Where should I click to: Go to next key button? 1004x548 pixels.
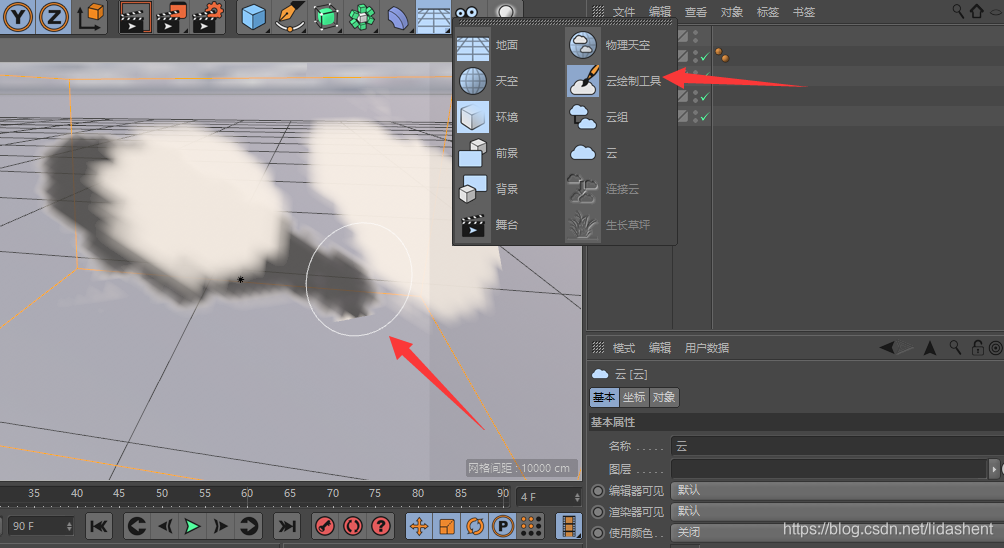coord(248,526)
